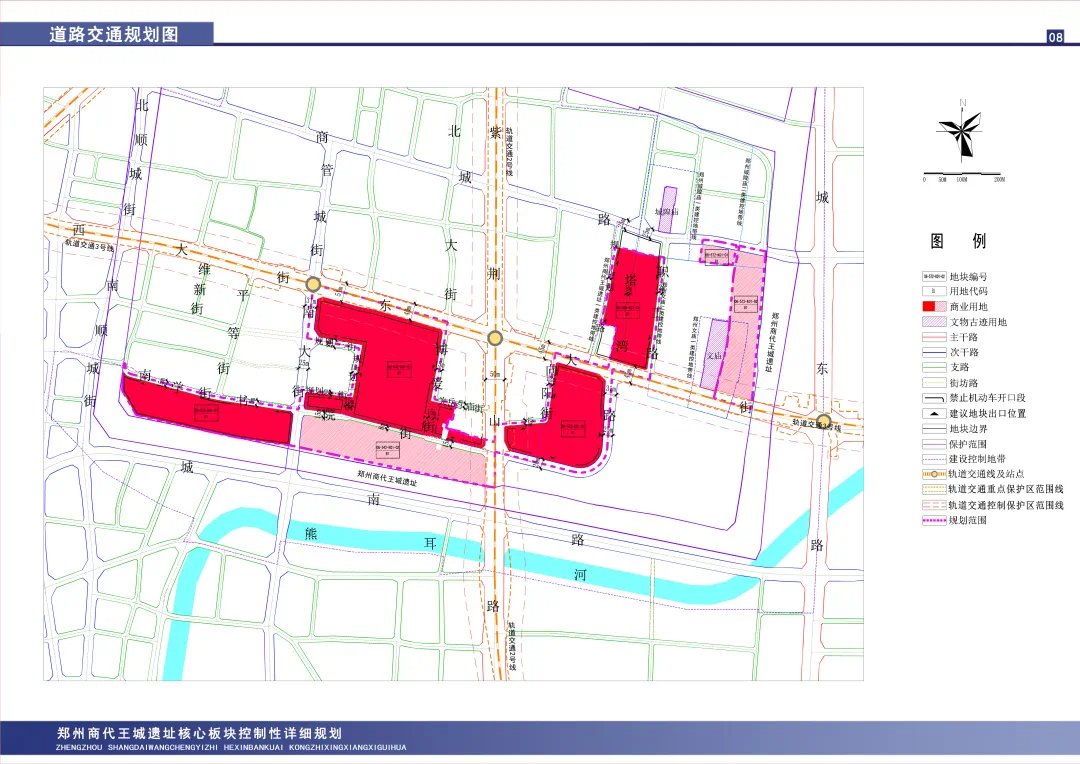Click the north arrow compass rose
1080x764 pixels.
pyautogui.click(x=960, y=130)
